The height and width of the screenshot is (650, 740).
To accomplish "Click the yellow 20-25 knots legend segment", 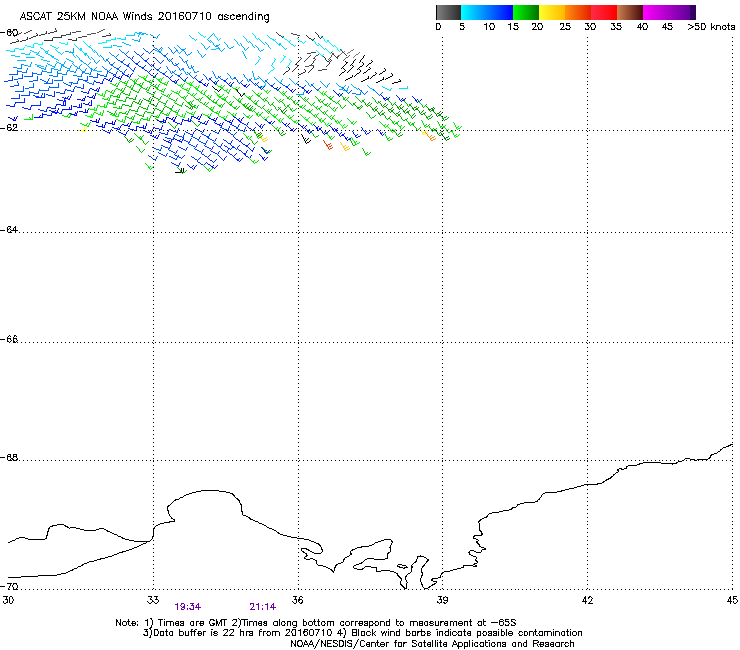I will pyautogui.click(x=552, y=12).
